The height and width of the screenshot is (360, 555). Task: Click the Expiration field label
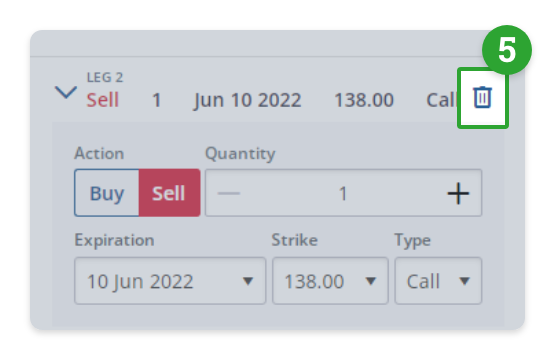tap(114, 240)
